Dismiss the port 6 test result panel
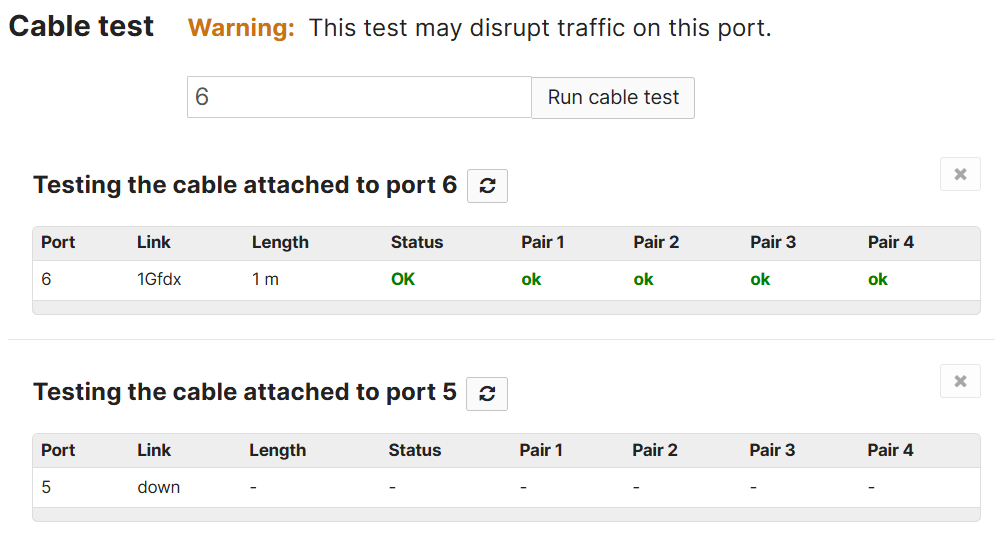Image resolution: width=995 pixels, height=534 pixels. tap(960, 174)
